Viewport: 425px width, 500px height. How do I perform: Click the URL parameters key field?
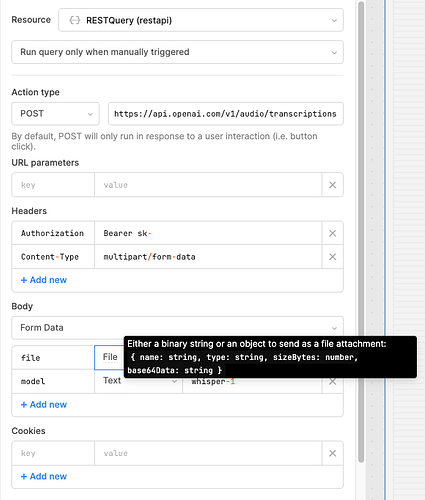(x=53, y=185)
